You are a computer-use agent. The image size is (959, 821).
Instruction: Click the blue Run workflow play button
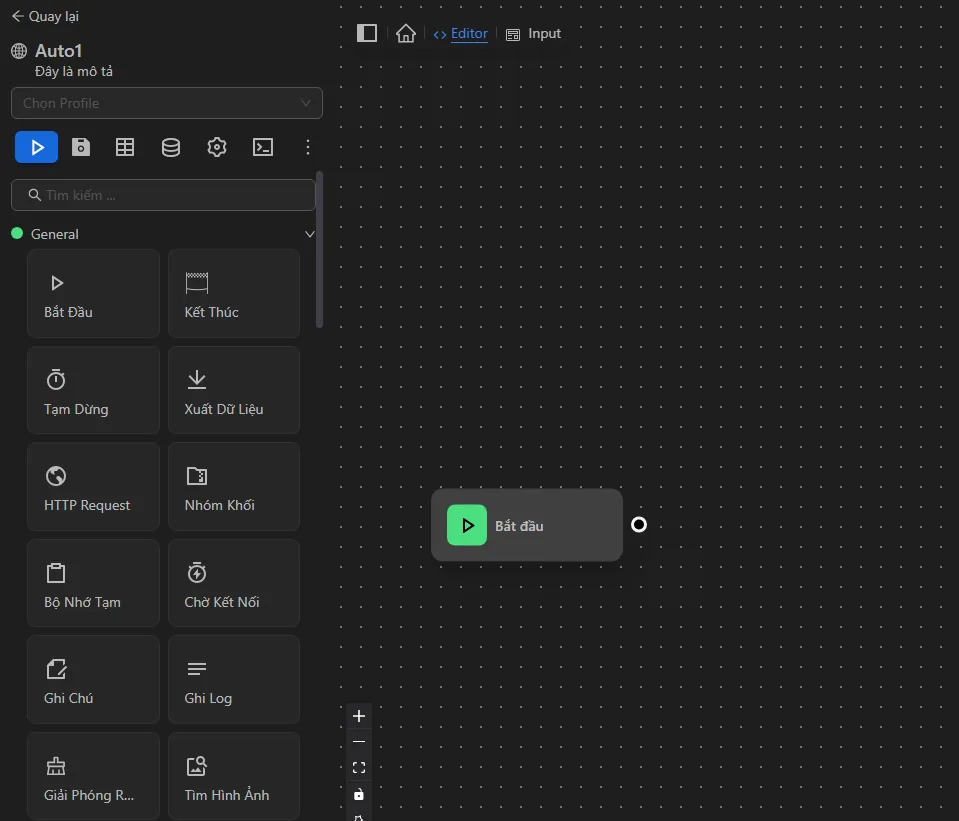coord(36,147)
